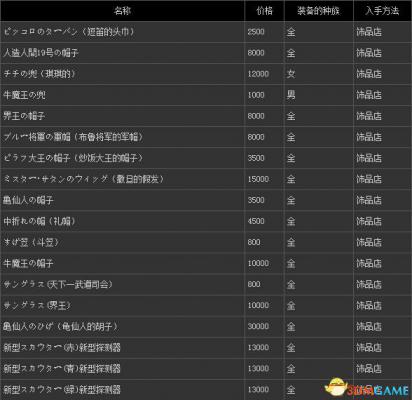Viewport: 412px width, 400px height.
Task: Click the 3DMGAME watermark logo
Action: 367,388
